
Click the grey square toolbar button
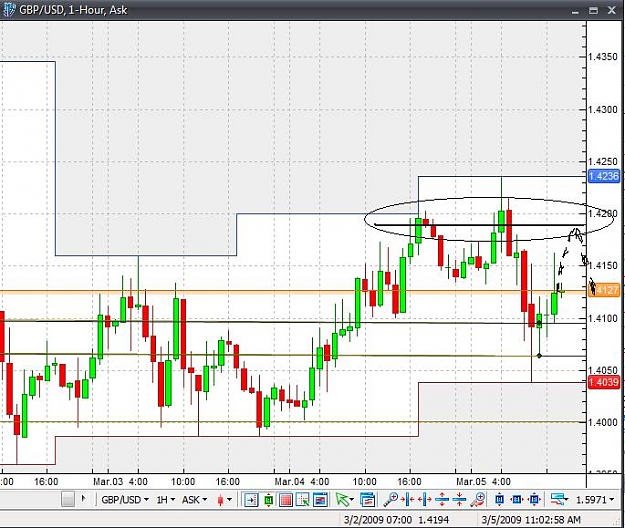click(68, 499)
